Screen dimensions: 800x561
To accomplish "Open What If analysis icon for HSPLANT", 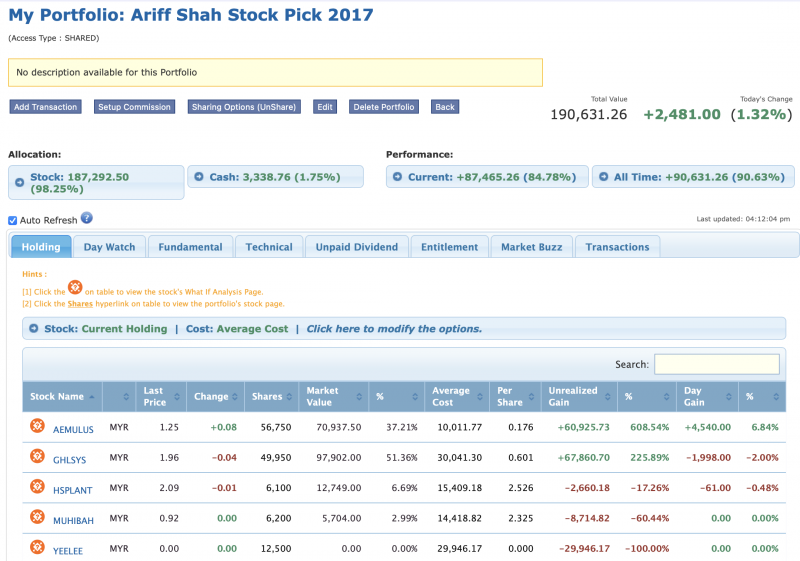I will click(x=37, y=487).
